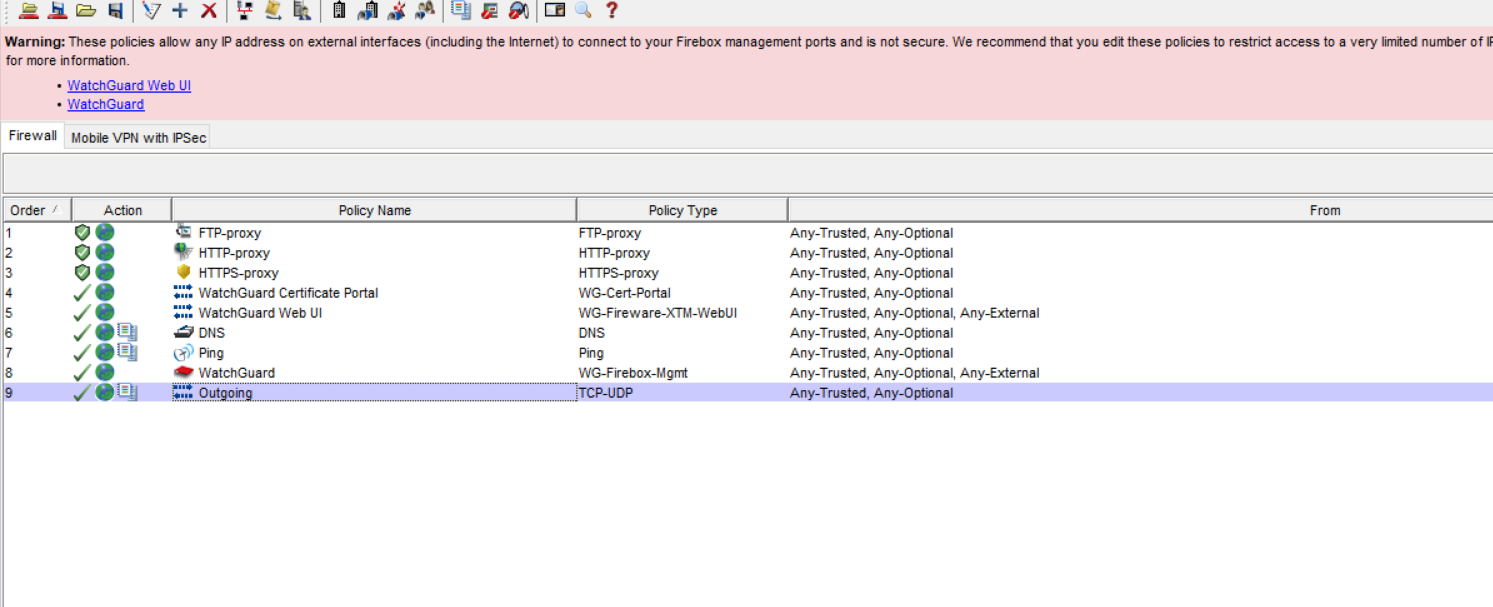
Task: Save configuration with the blue floppy disk icon
Action: click(115, 10)
